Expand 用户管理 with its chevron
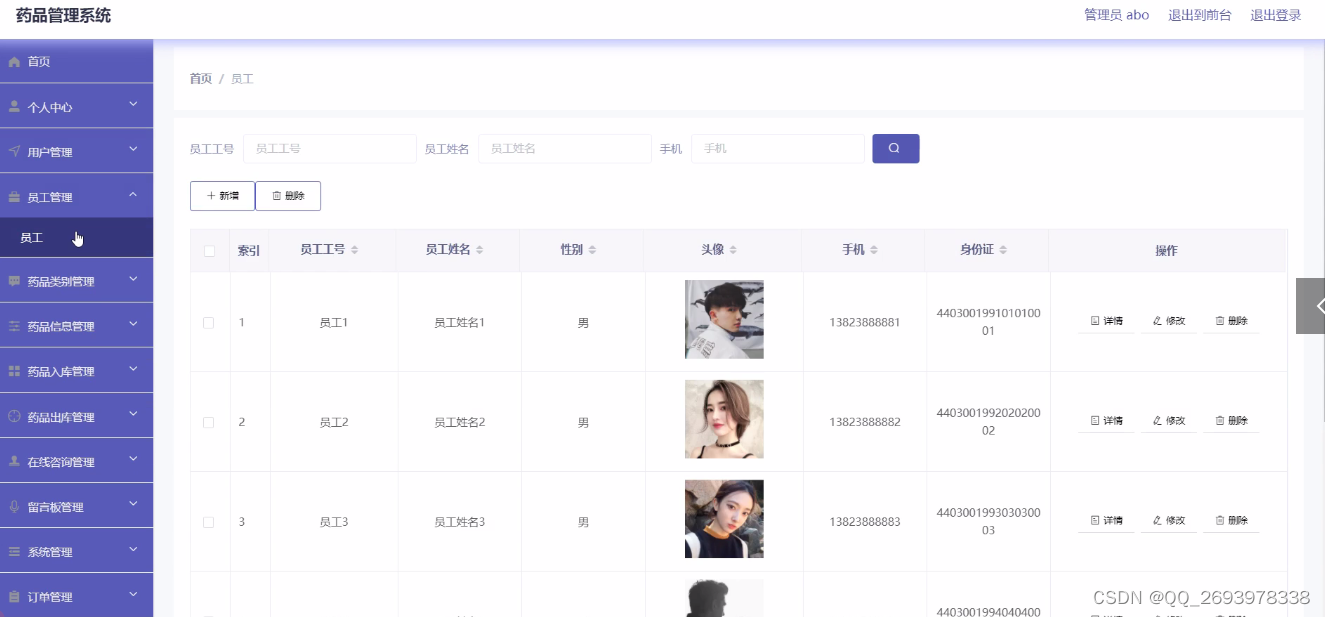This screenshot has width=1325, height=617. 133,149
